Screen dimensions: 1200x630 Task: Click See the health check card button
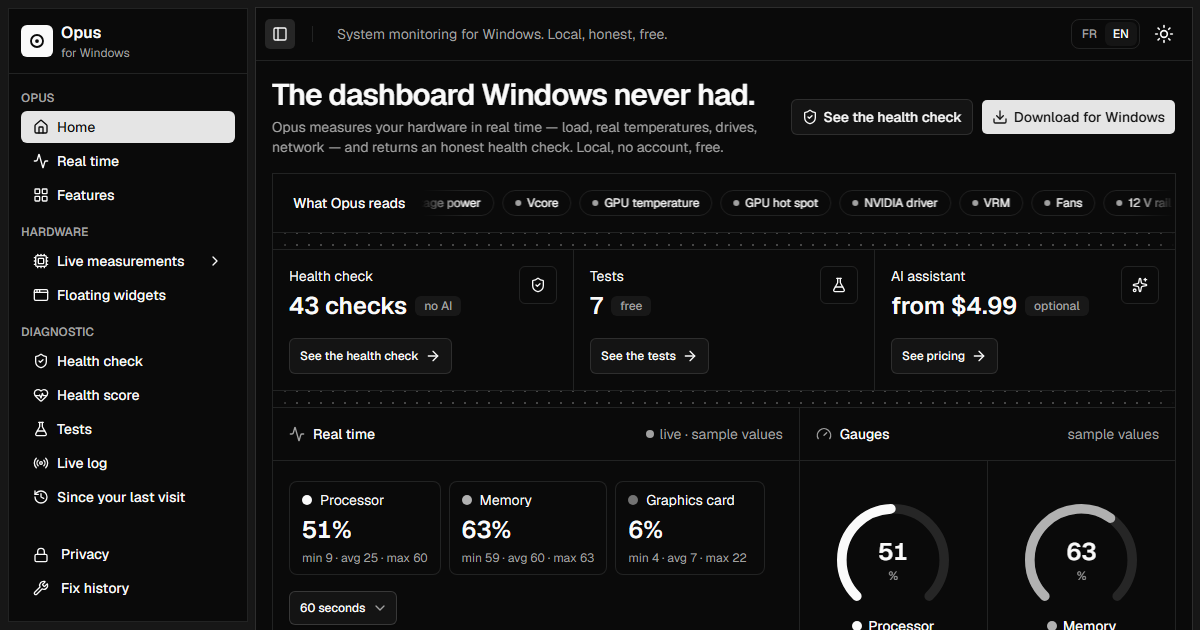[370, 356]
